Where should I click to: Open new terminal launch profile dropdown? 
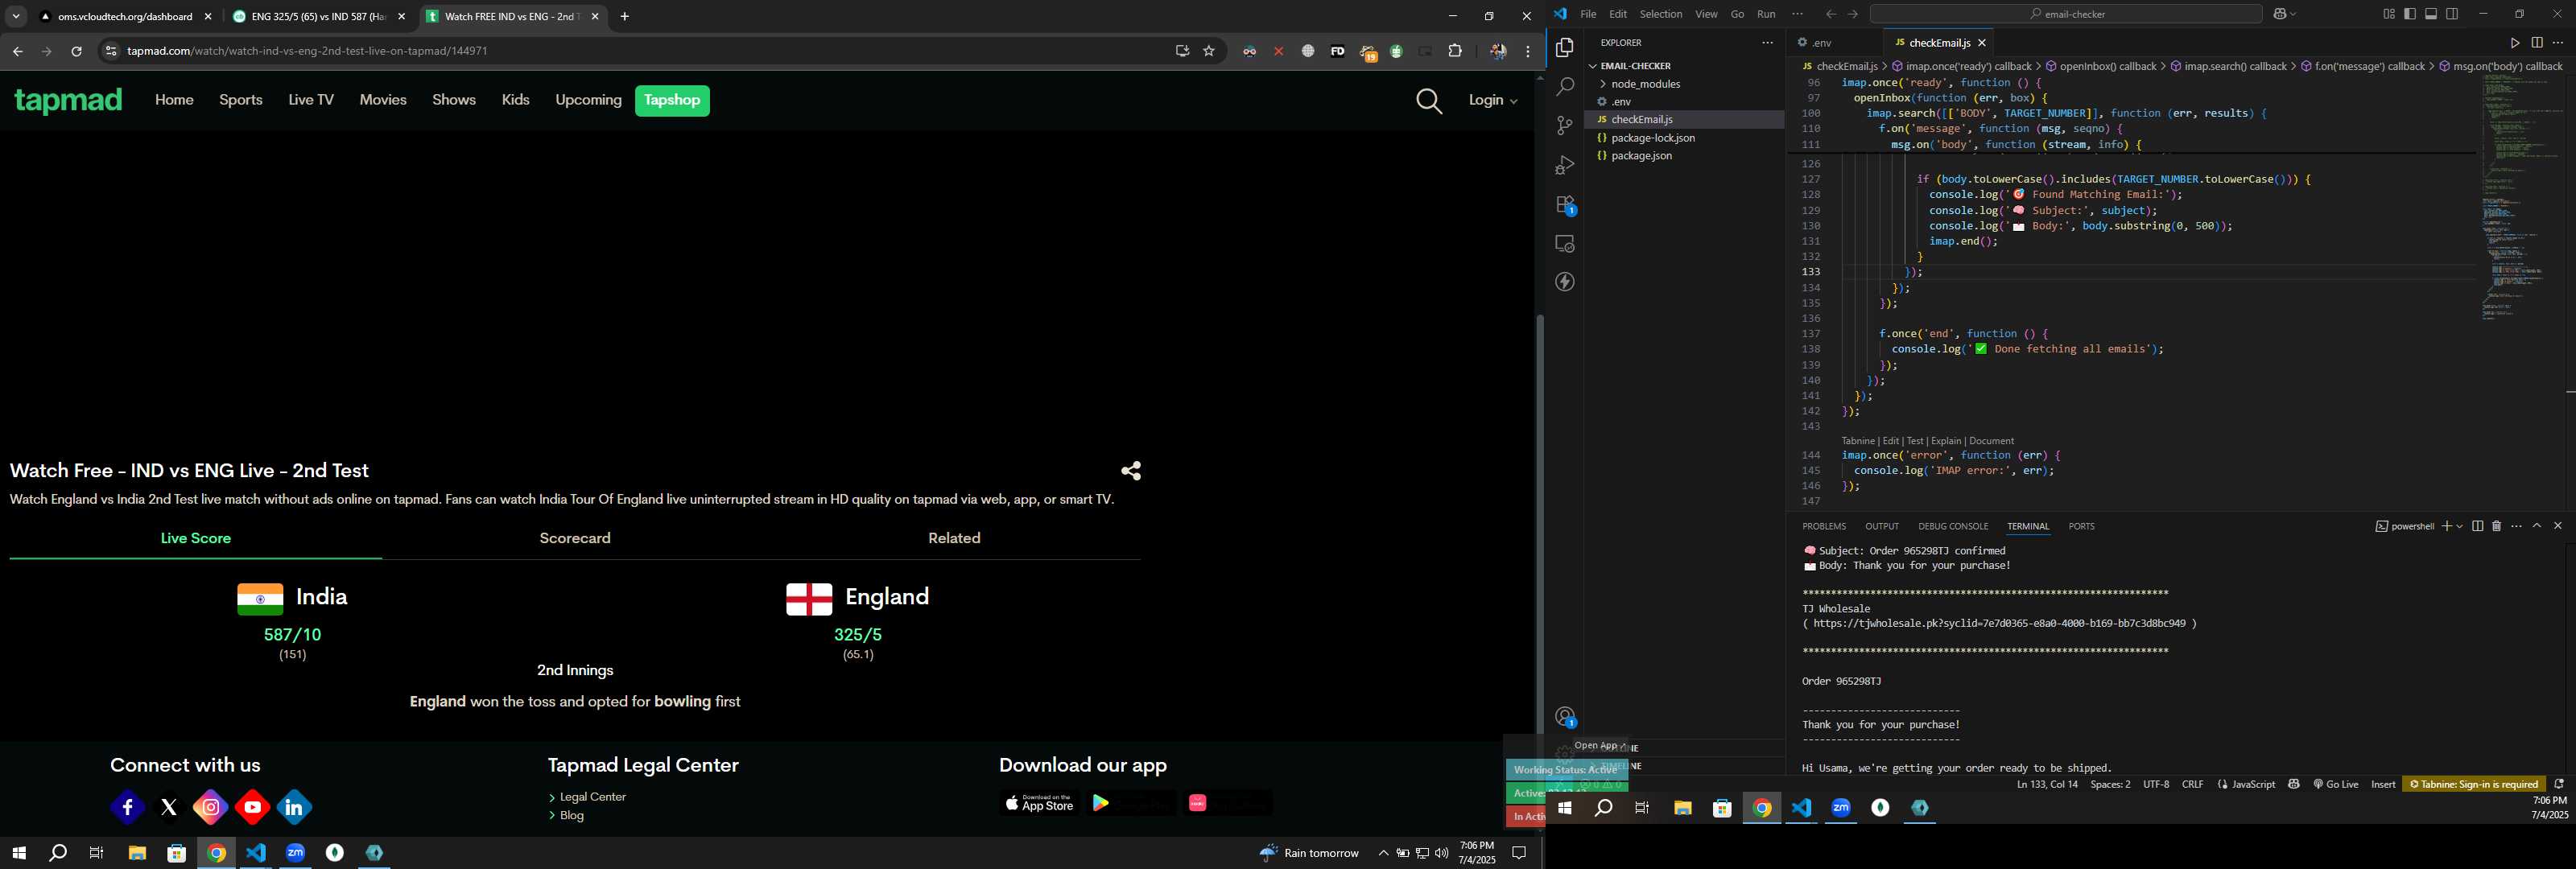tap(2460, 526)
